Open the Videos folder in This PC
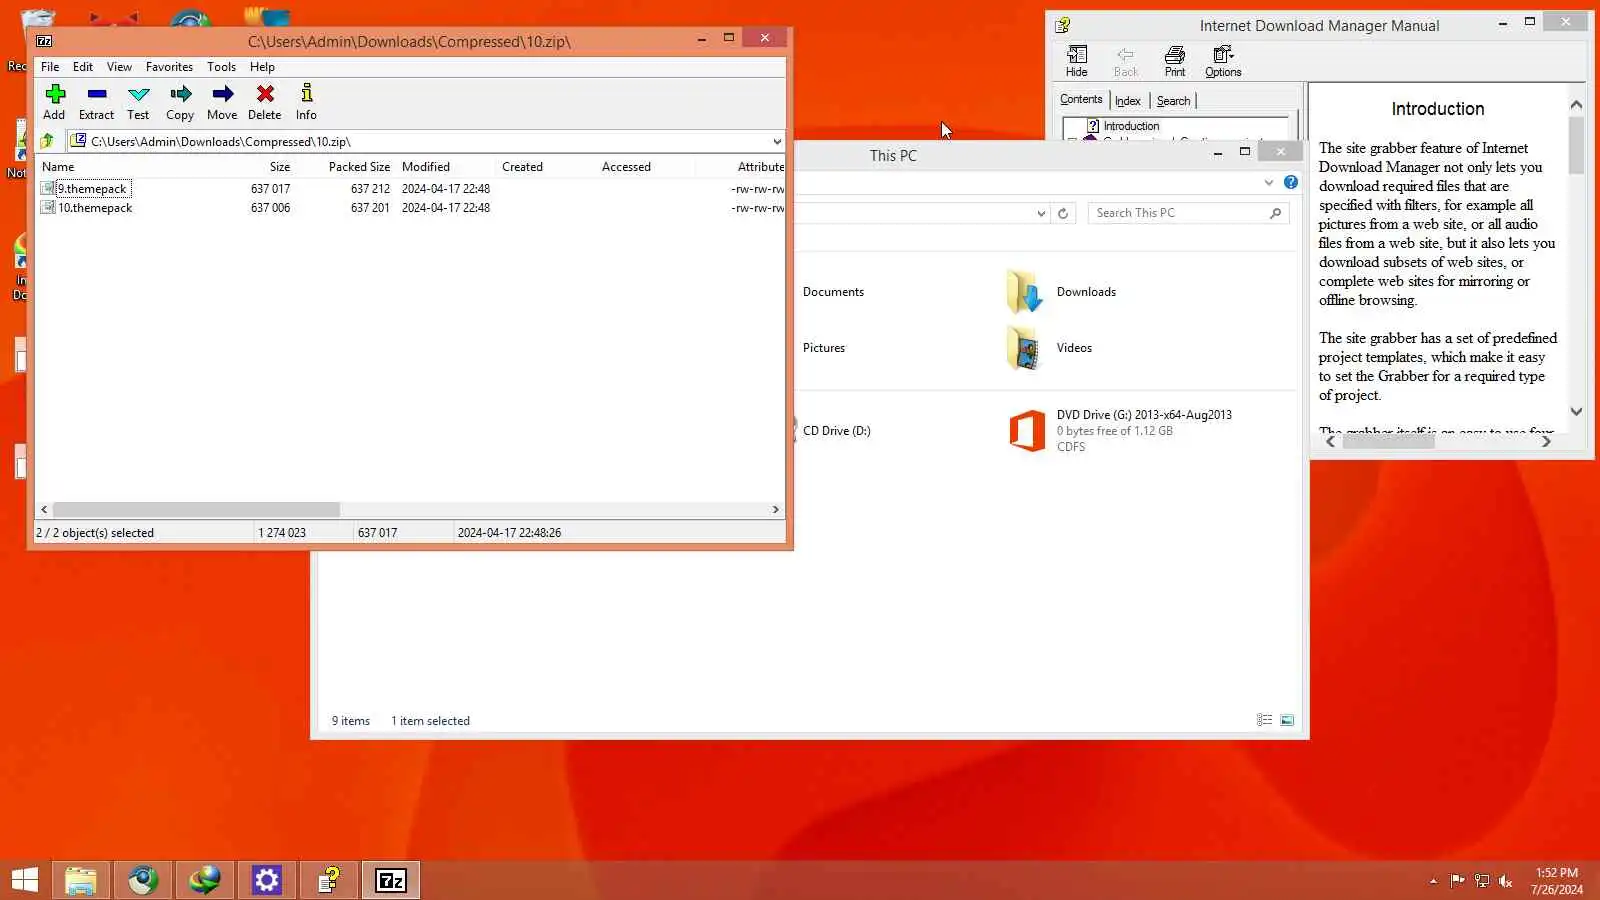 [1049, 348]
